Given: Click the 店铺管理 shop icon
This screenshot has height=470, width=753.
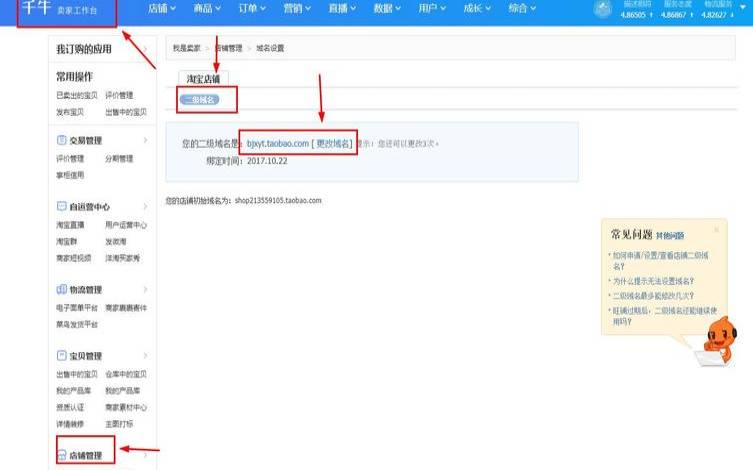Looking at the screenshot, I should point(62,456).
